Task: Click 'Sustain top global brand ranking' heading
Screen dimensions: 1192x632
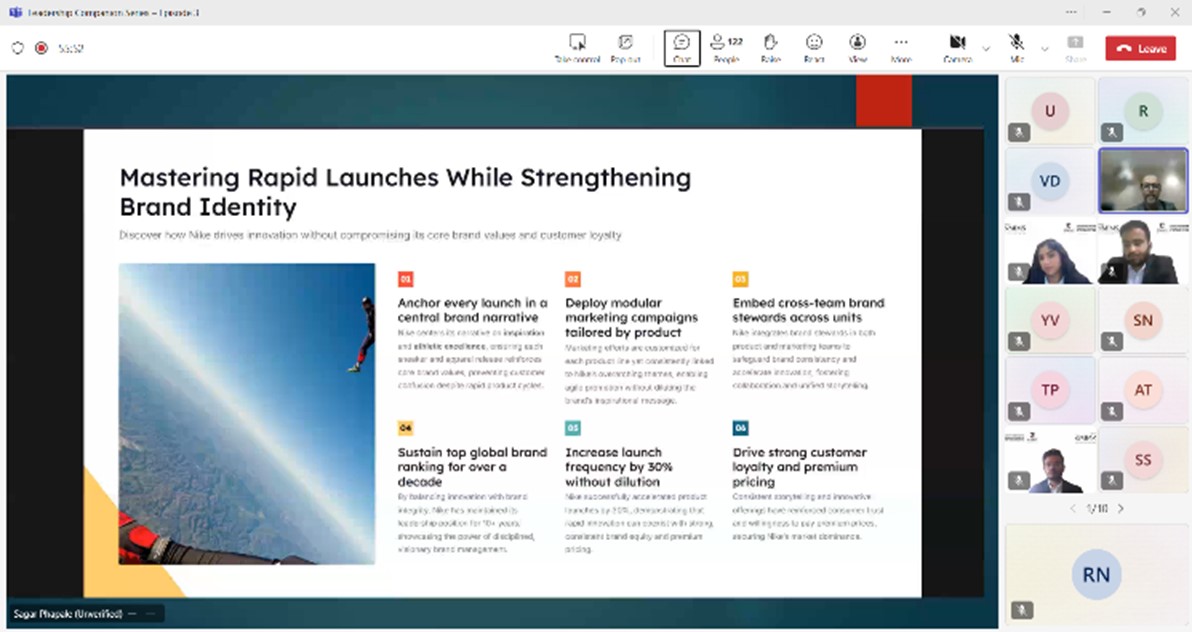Action: tap(472, 466)
